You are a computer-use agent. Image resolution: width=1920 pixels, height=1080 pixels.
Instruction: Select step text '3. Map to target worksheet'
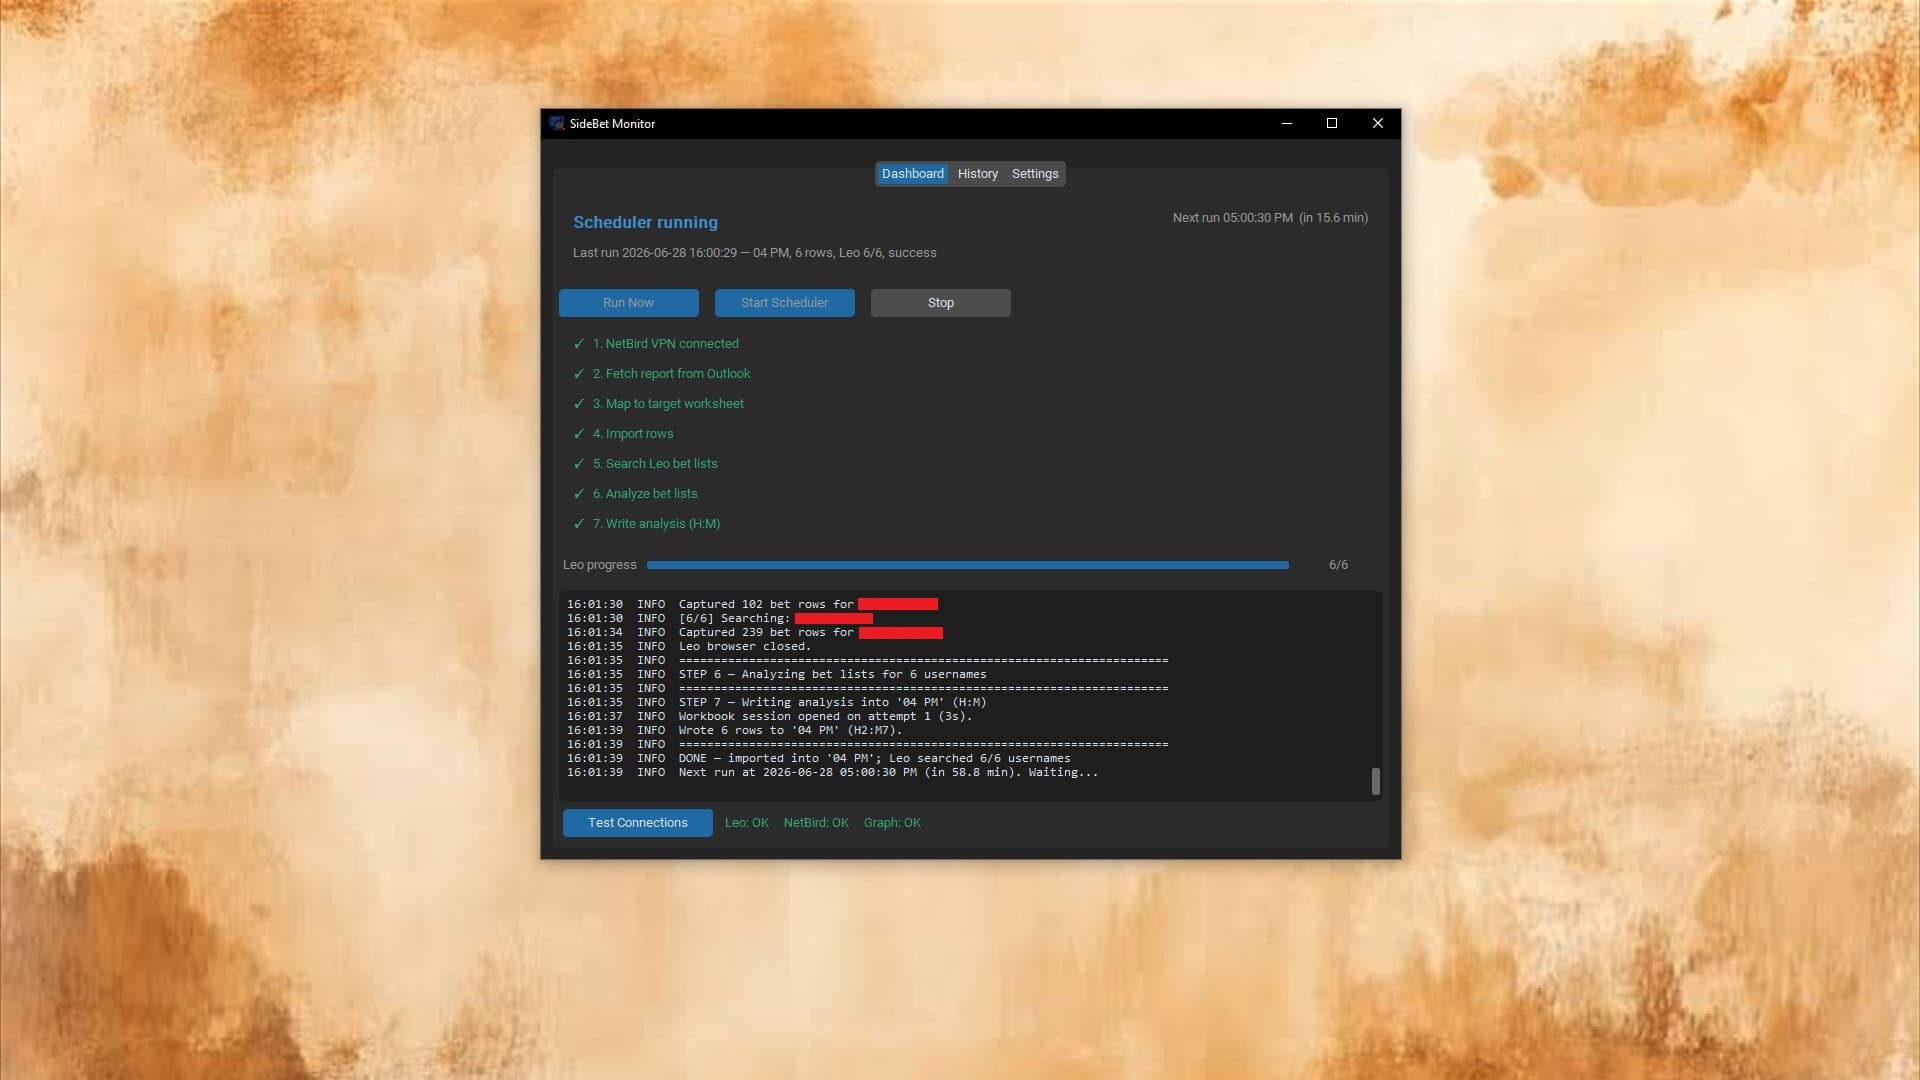[x=668, y=404]
